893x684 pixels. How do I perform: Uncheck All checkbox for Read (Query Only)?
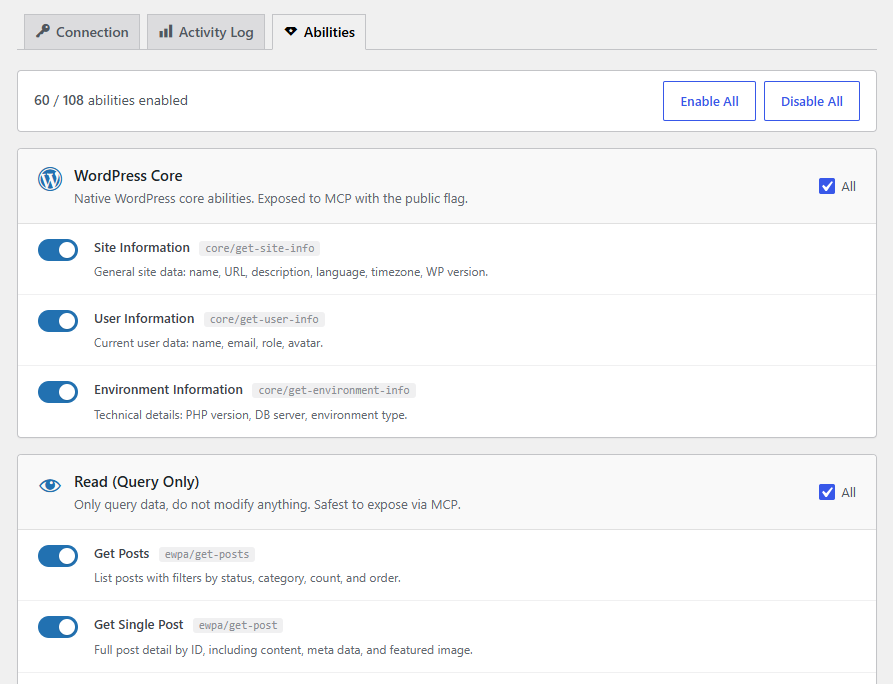click(x=827, y=492)
